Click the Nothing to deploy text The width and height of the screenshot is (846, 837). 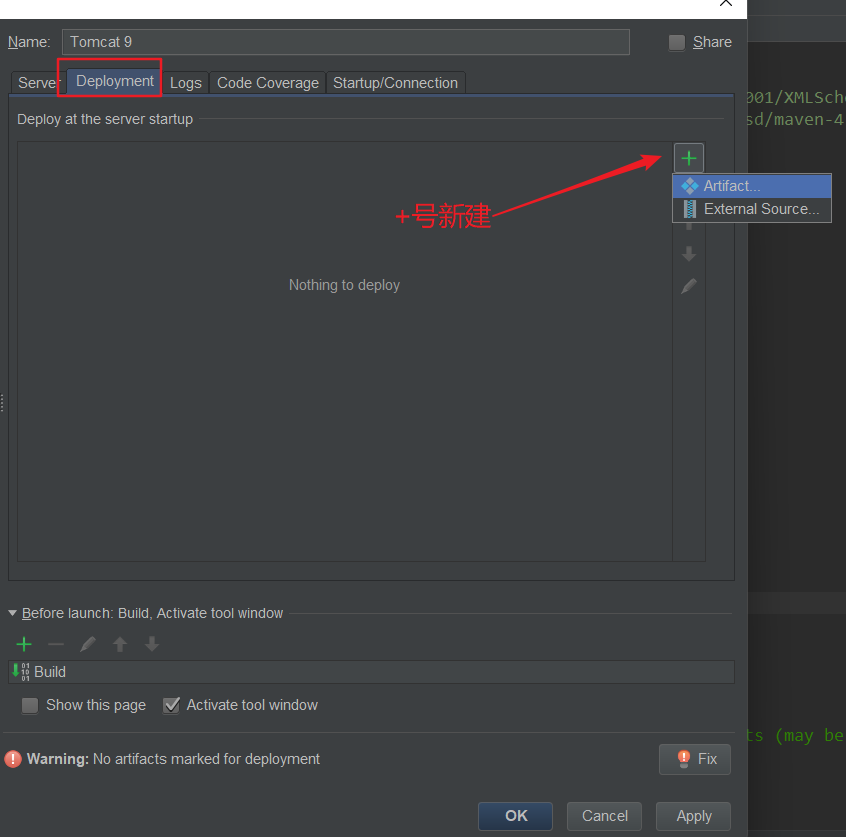[x=344, y=285]
